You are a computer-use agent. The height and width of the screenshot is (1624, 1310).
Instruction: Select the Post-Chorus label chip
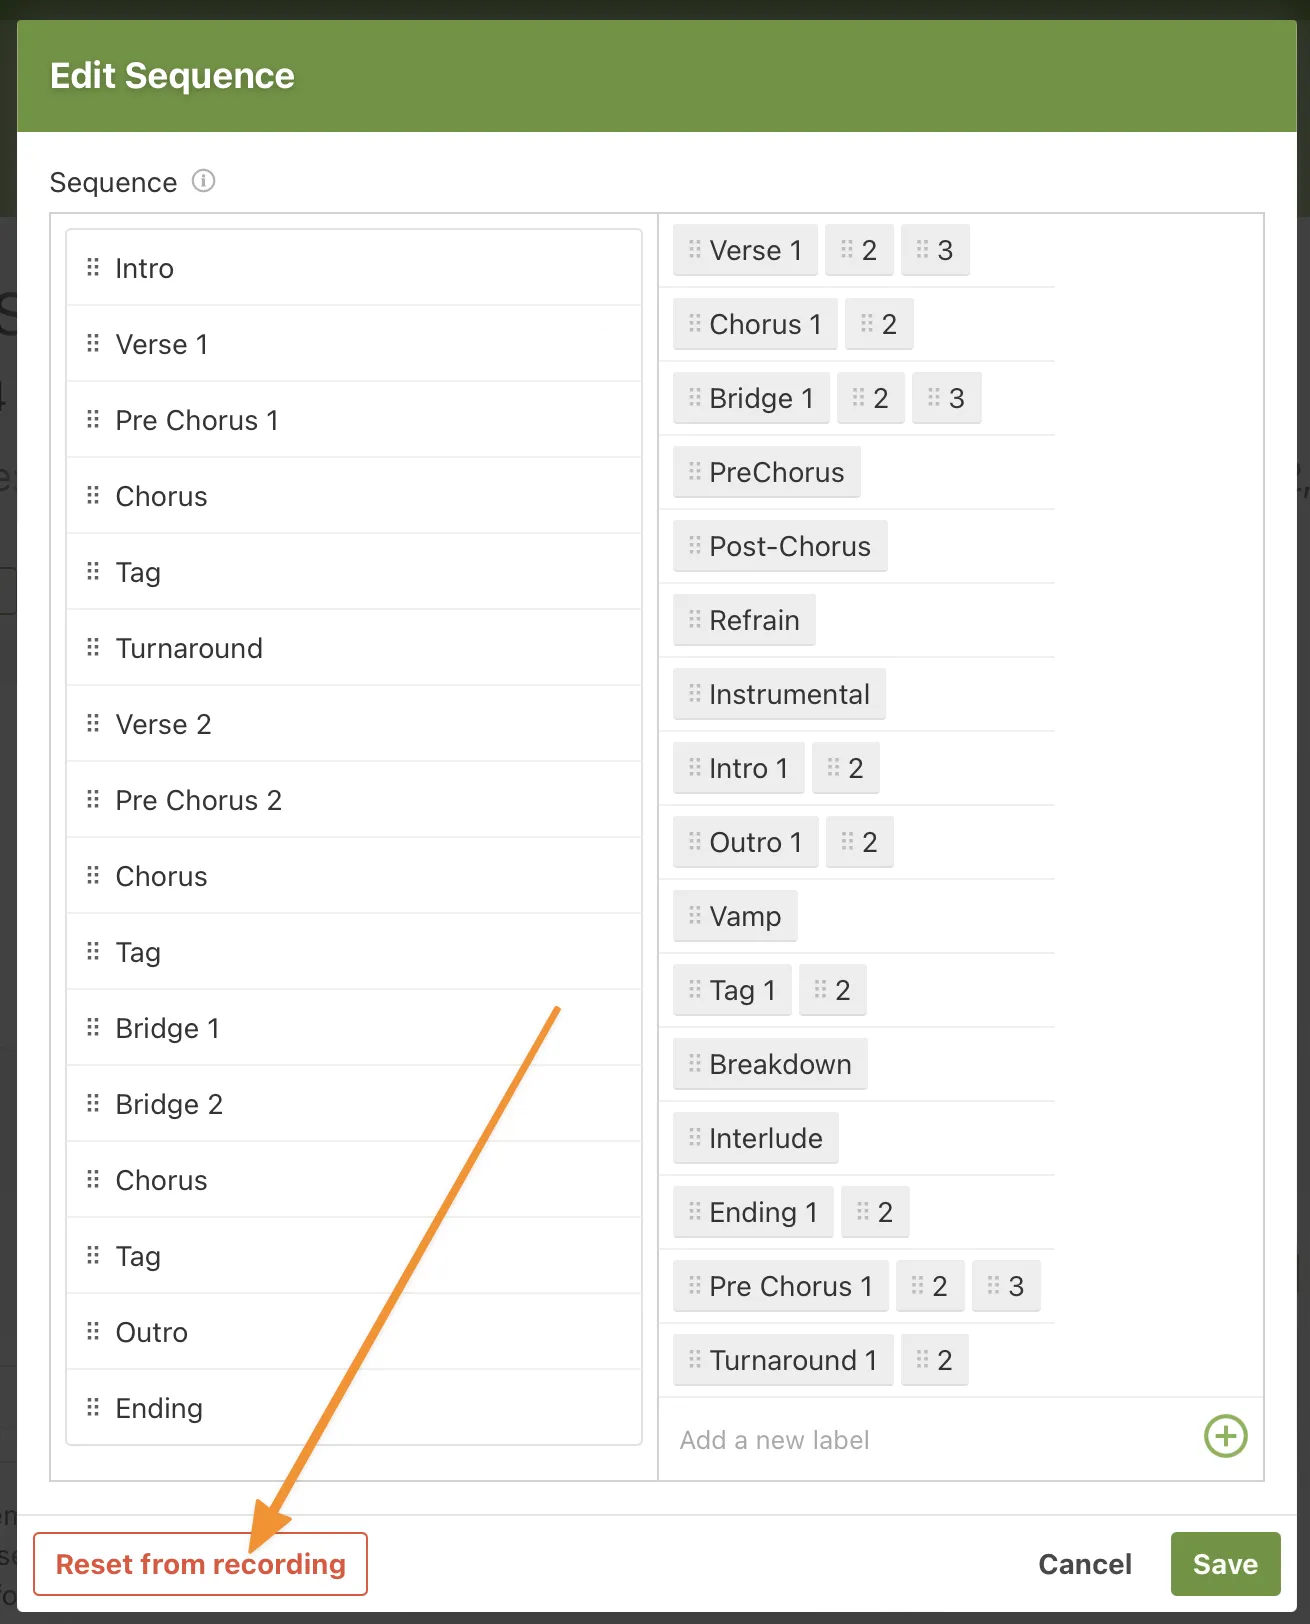coord(780,546)
